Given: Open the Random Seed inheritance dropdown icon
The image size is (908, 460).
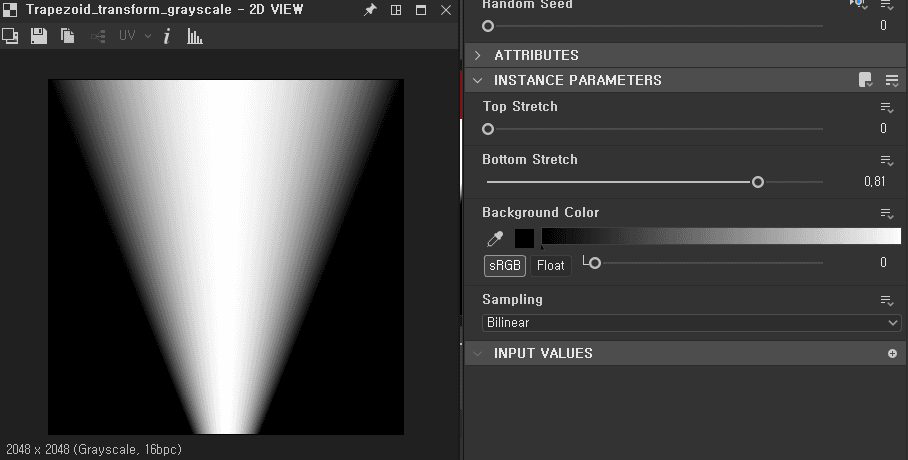Looking at the screenshot, I should [x=858, y=4].
